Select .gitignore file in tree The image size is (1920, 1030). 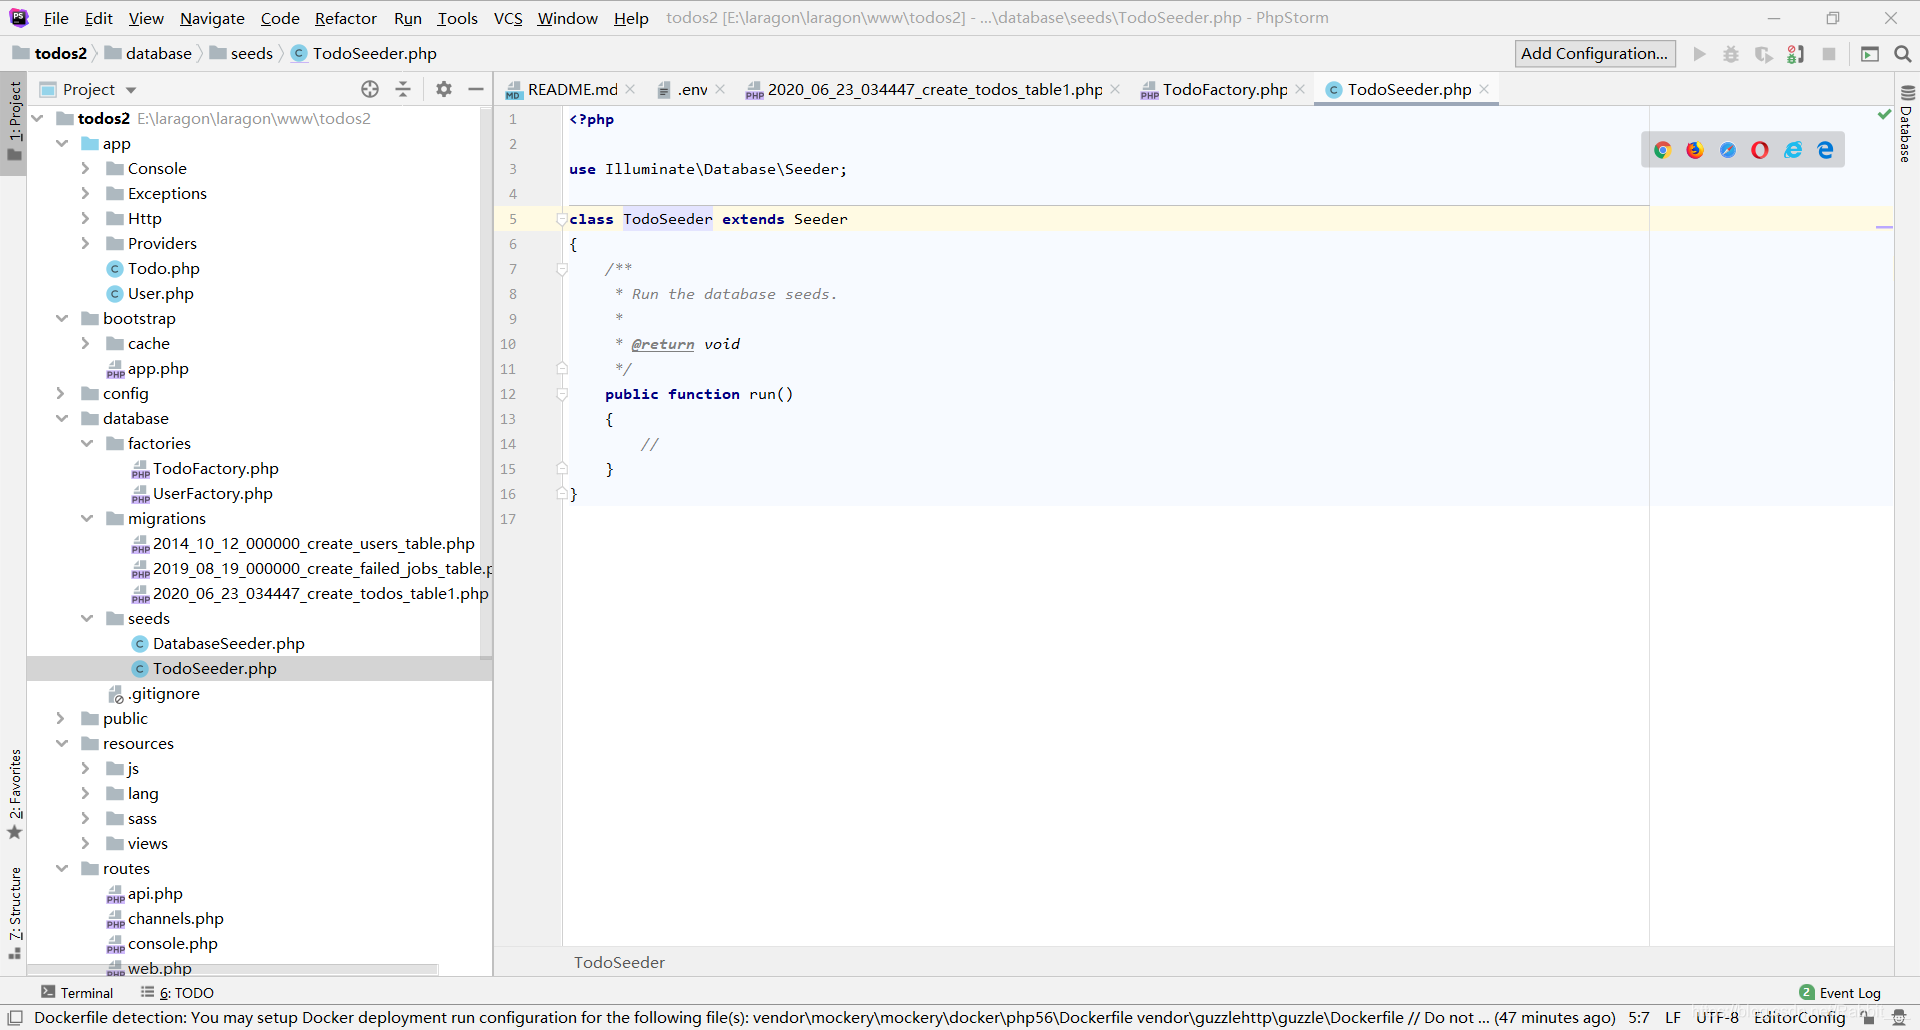click(163, 693)
